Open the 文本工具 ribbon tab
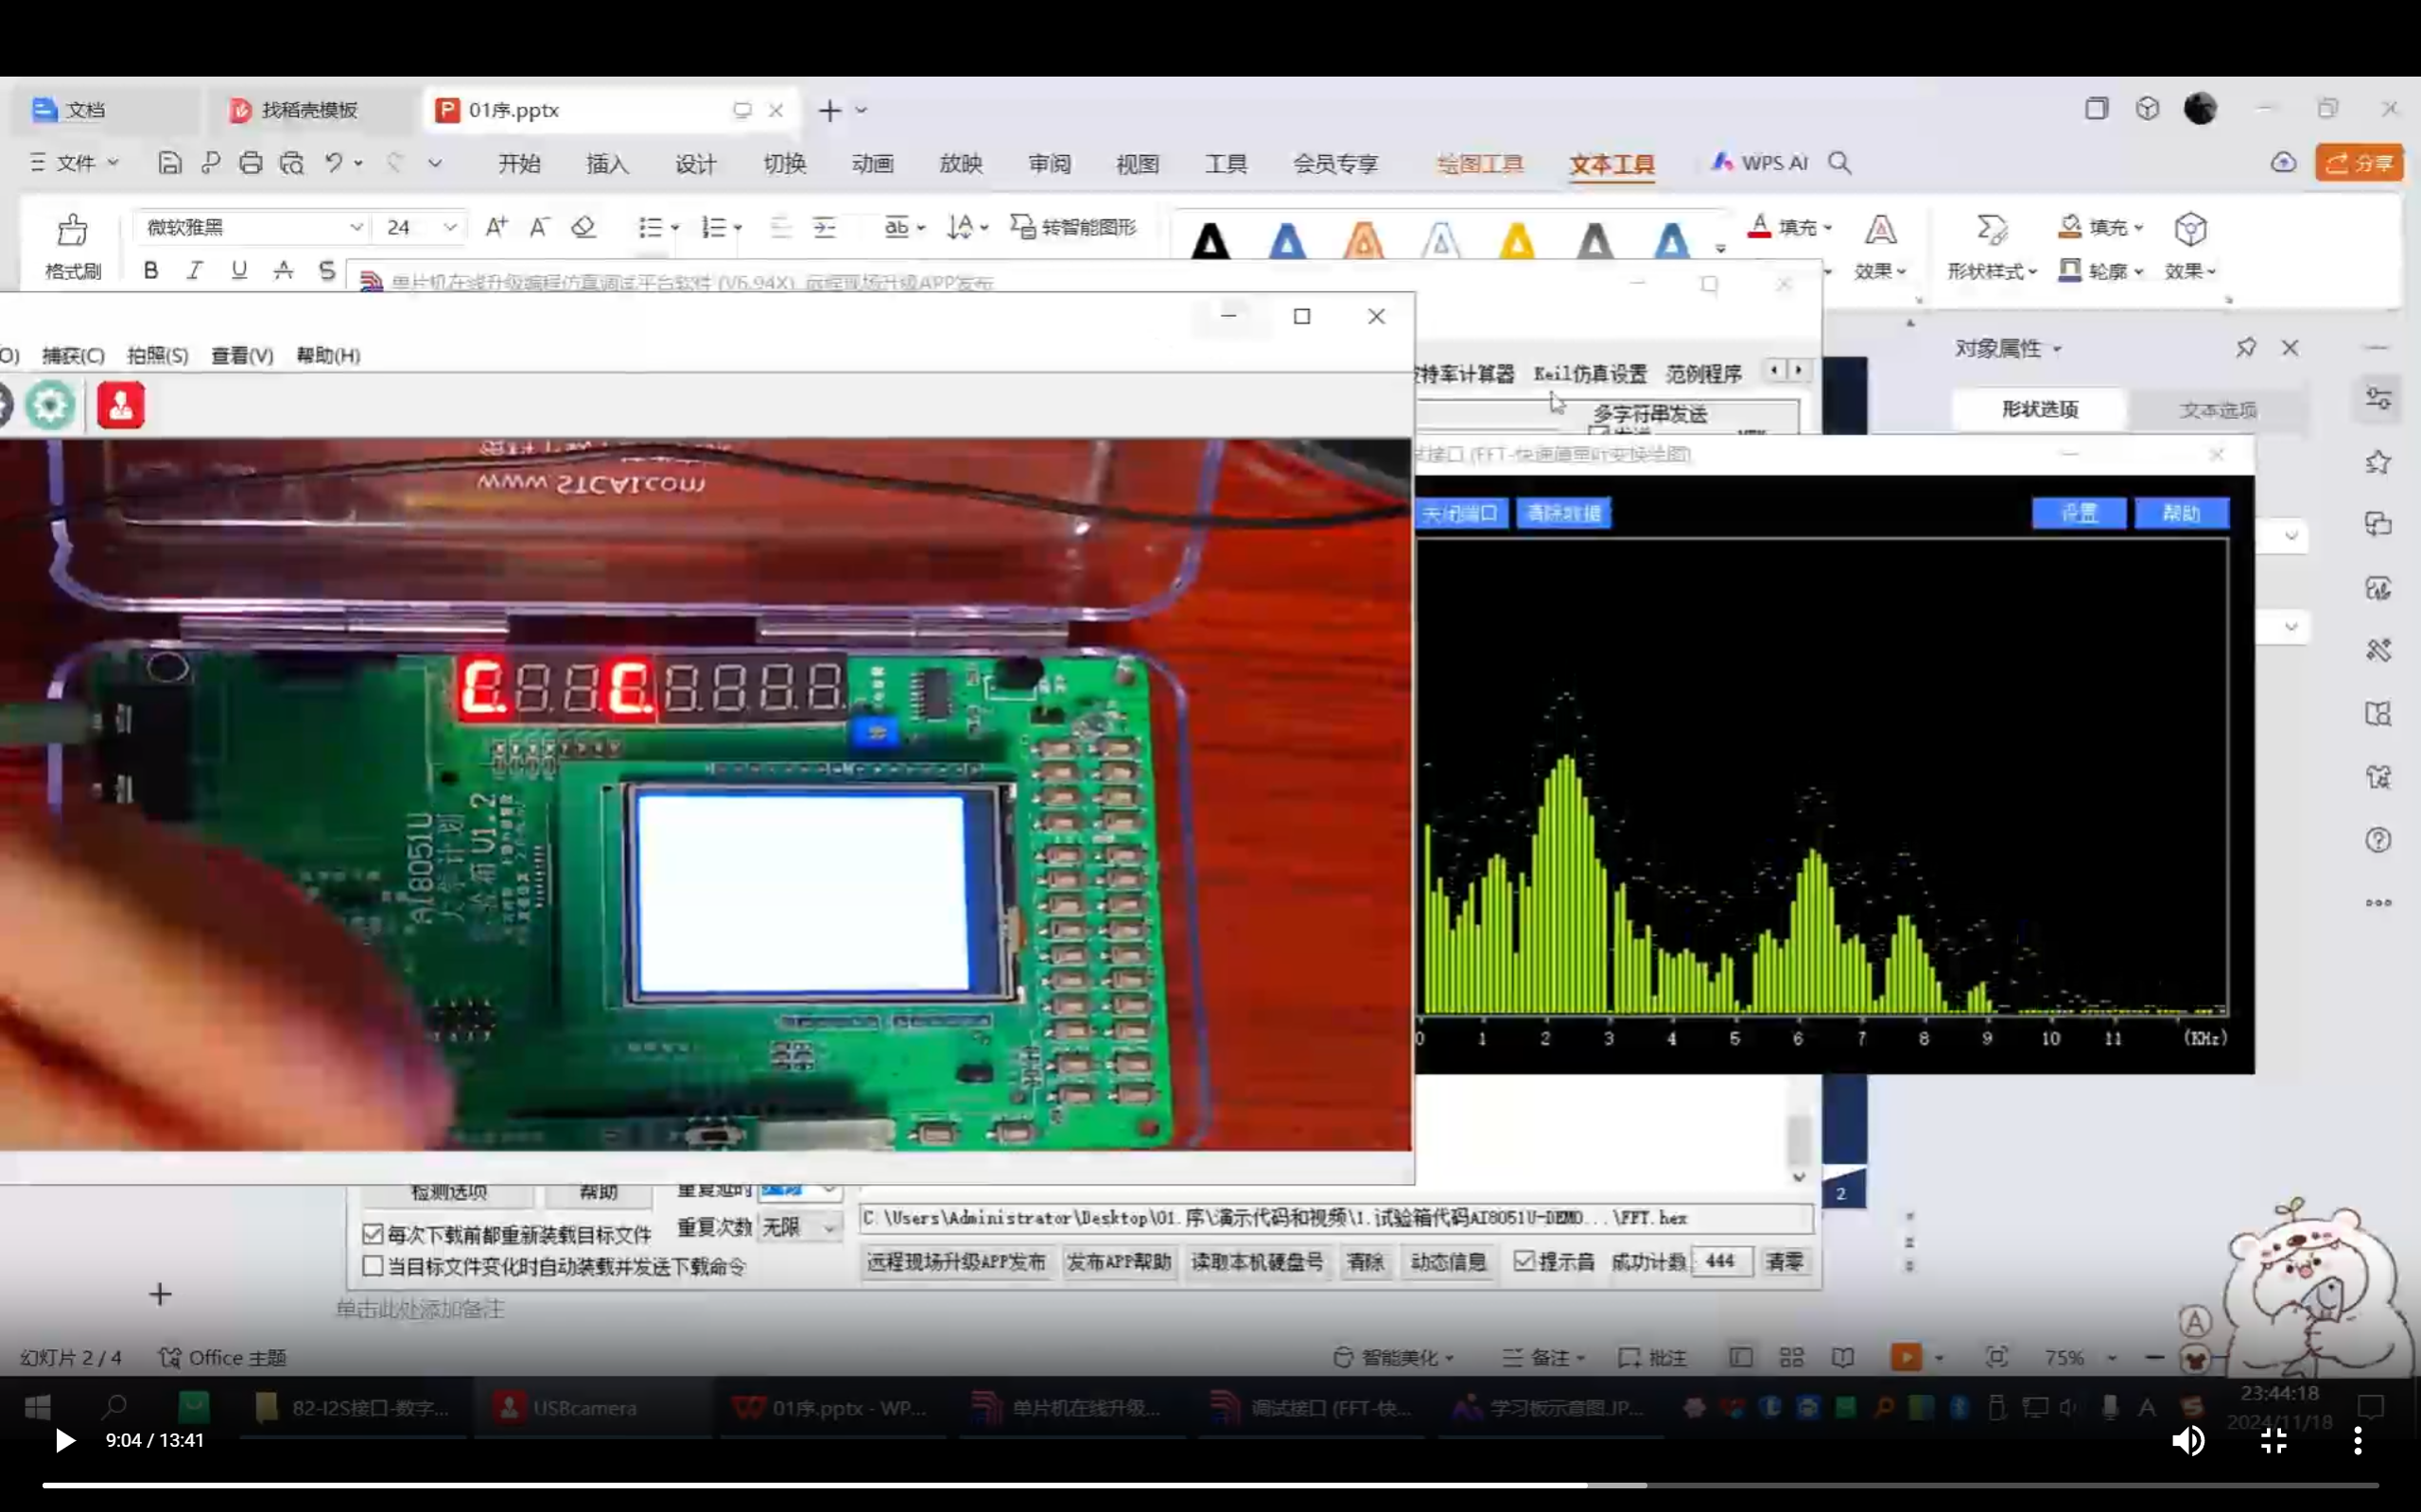The height and width of the screenshot is (1512, 2421). pos(1612,164)
